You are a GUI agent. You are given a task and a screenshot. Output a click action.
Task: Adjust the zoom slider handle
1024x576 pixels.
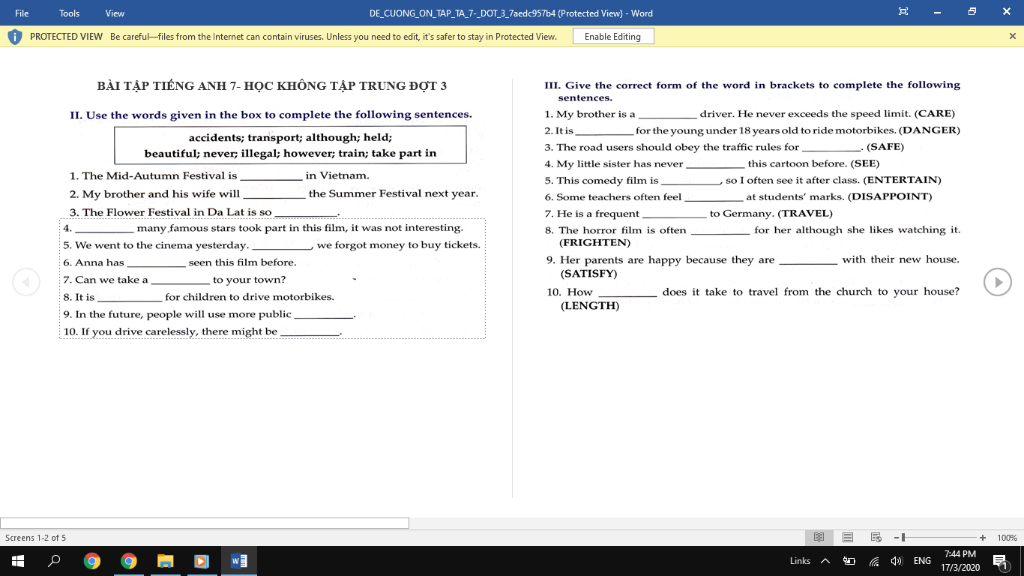pyautogui.click(x=903, y=537)
